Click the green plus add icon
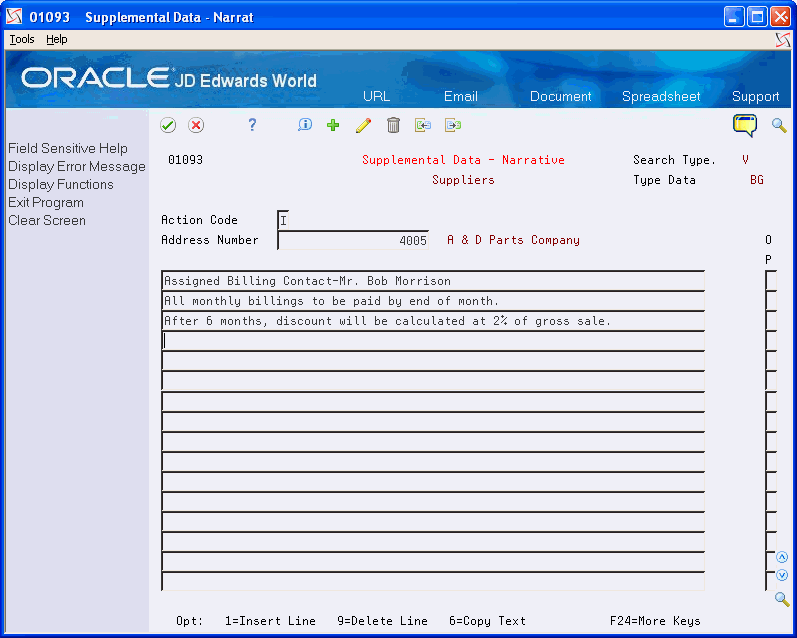 tap(333, 125)
